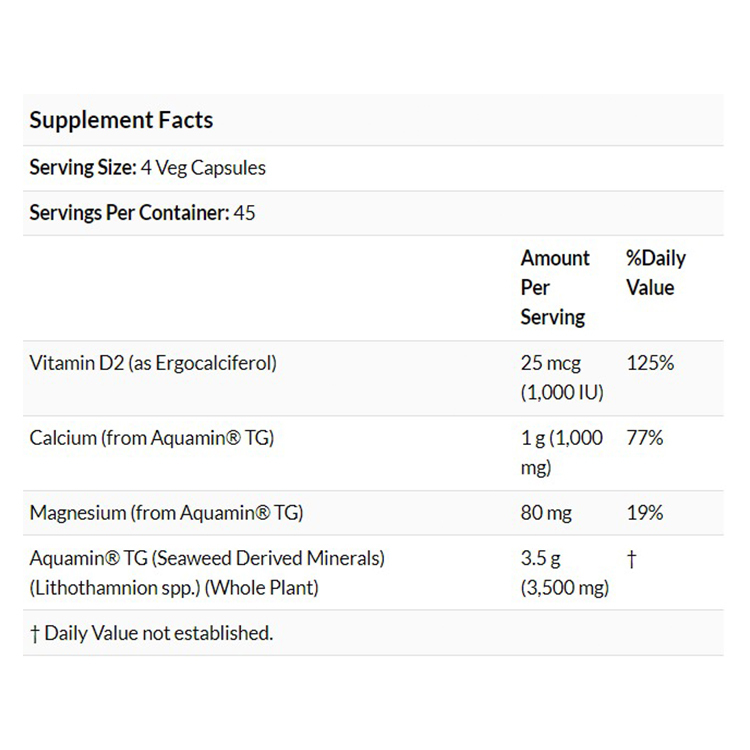Click the Amount Per Serving column header
Screen dimensions: 750x750
(555, 288)
